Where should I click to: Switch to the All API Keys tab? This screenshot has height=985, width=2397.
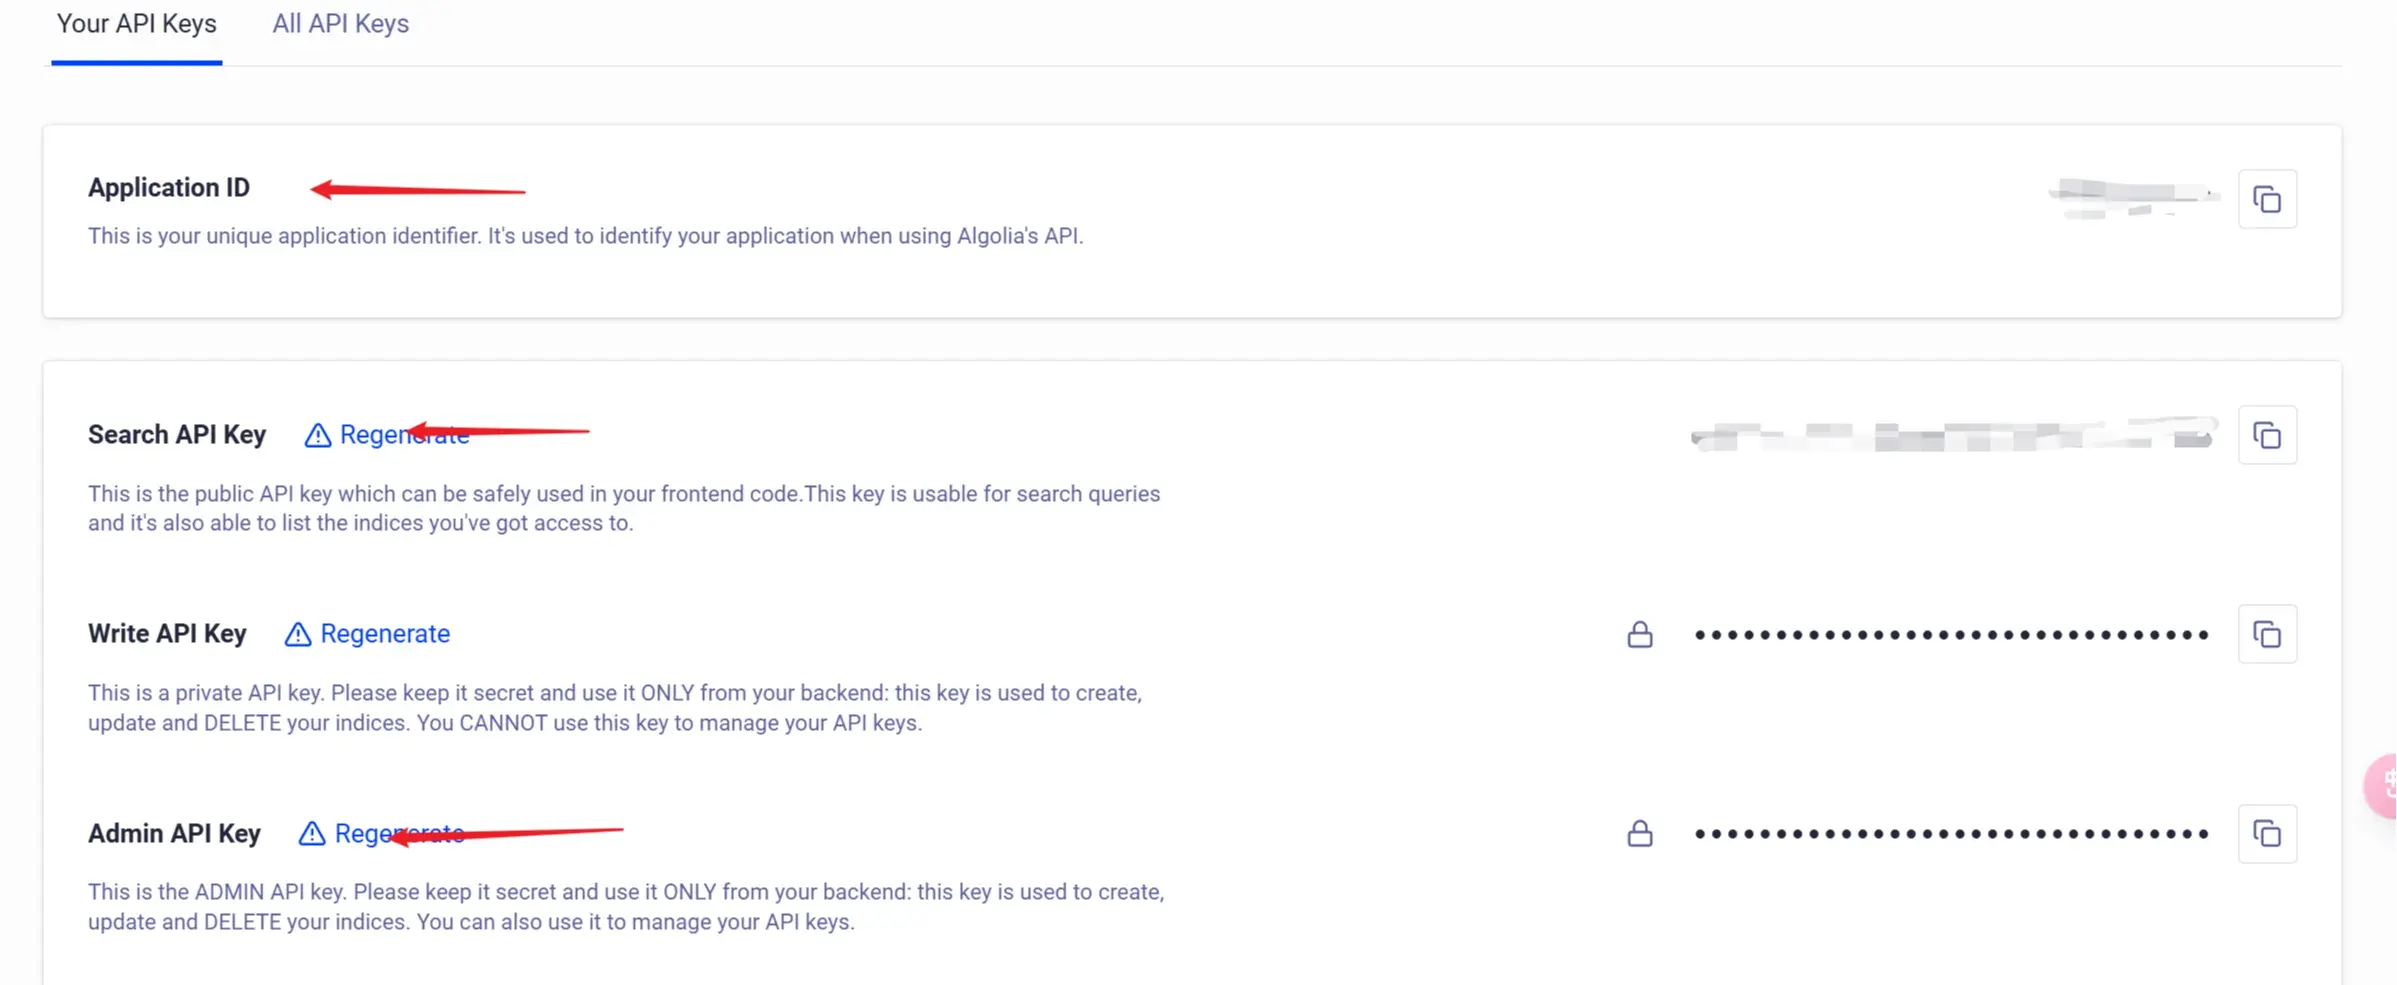click(340, 23)
